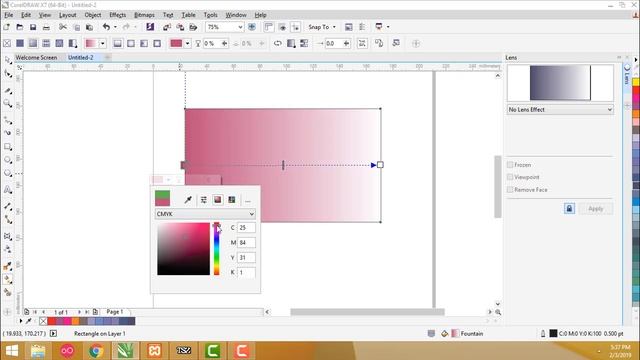Image resolution: width=640 pixels, height=360 pixels.
Task: Open the File menu
Action: point(9,15)
